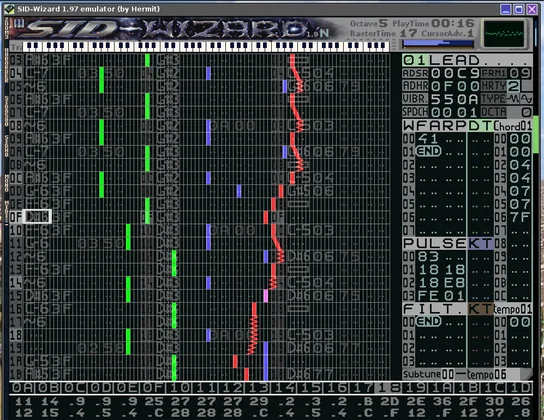
Task: Select the DT column header of WFARP
Action: tap(480, 126)
